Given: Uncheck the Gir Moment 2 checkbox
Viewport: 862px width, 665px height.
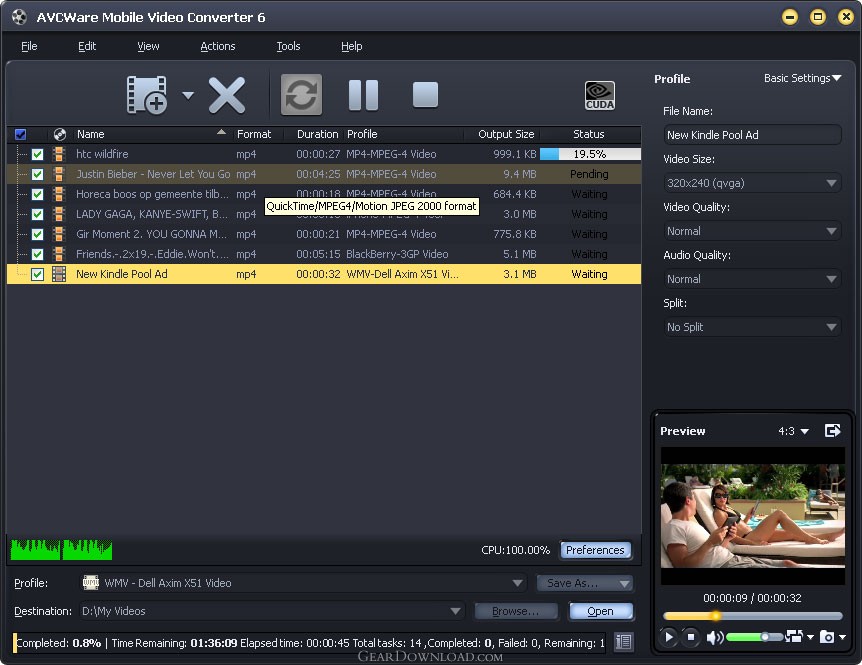Looking at the screenshot, I should pos(37,234).
